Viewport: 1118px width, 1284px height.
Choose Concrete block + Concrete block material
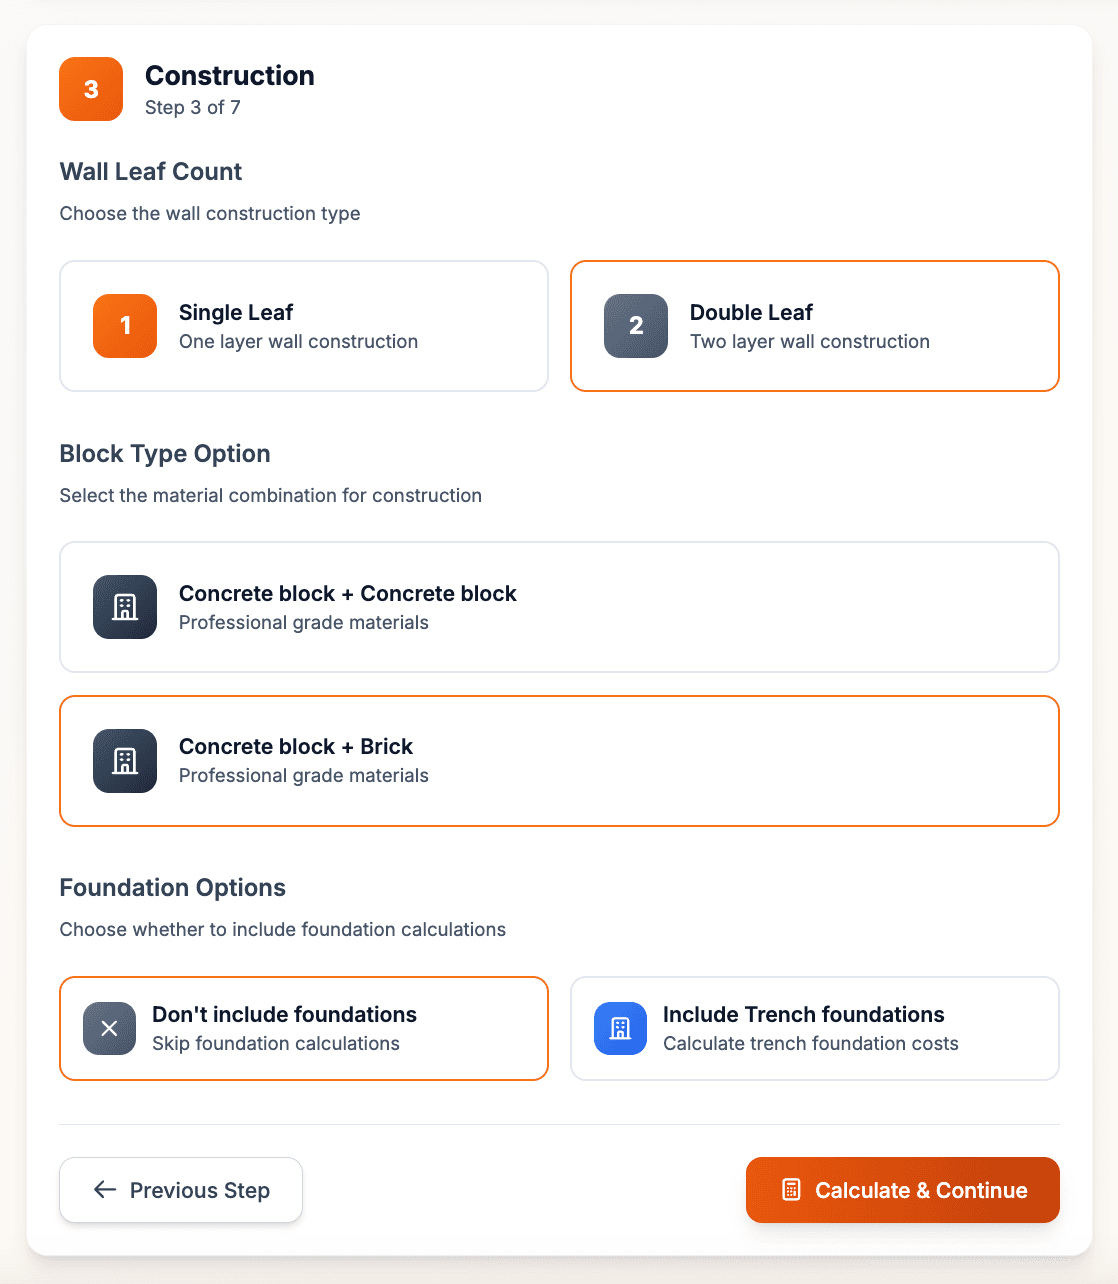(559, 607)
